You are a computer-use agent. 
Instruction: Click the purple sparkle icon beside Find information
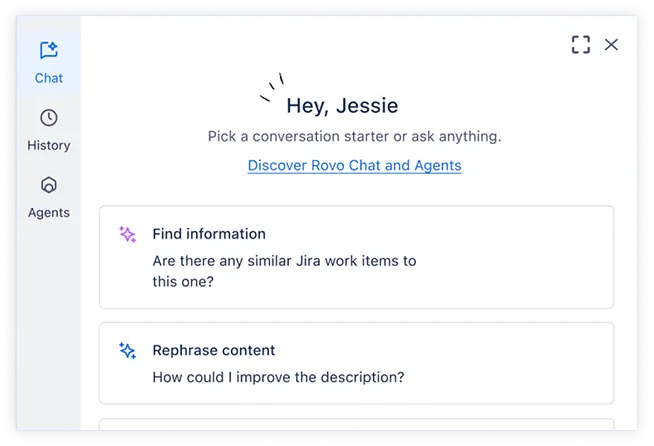127,234
